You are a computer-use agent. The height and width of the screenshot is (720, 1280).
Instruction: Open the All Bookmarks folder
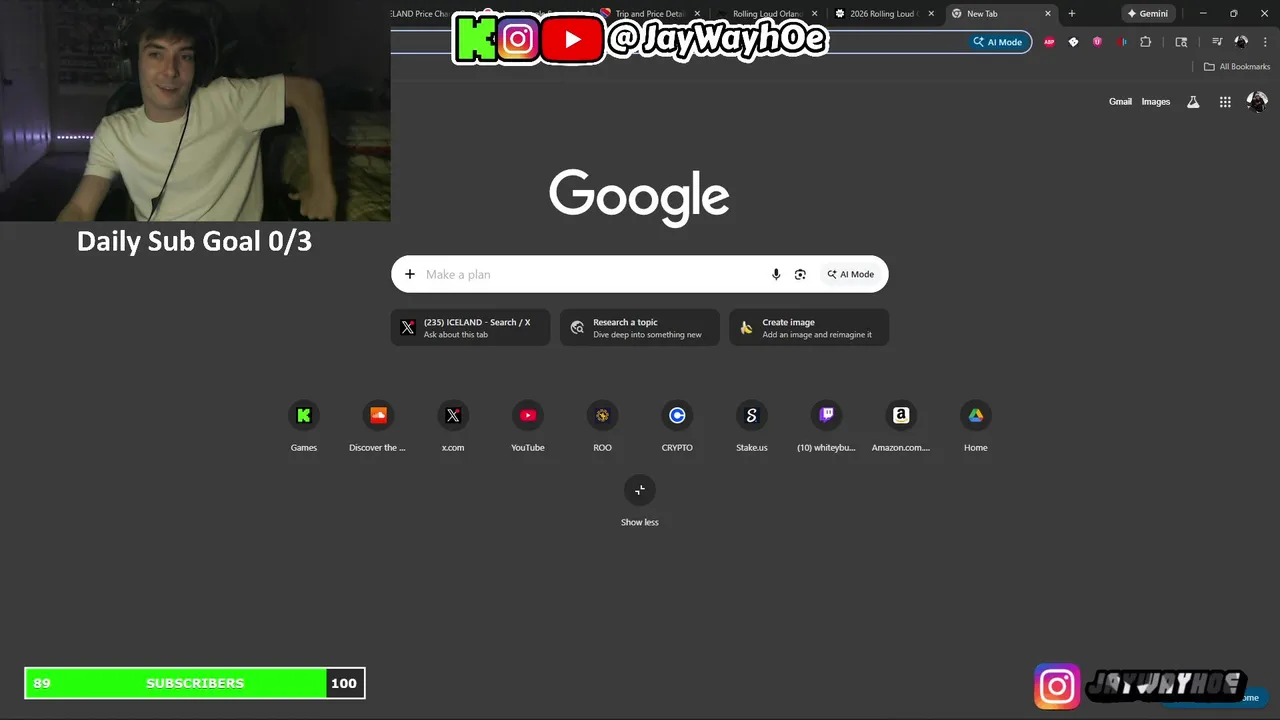[x=1237, y=67]
